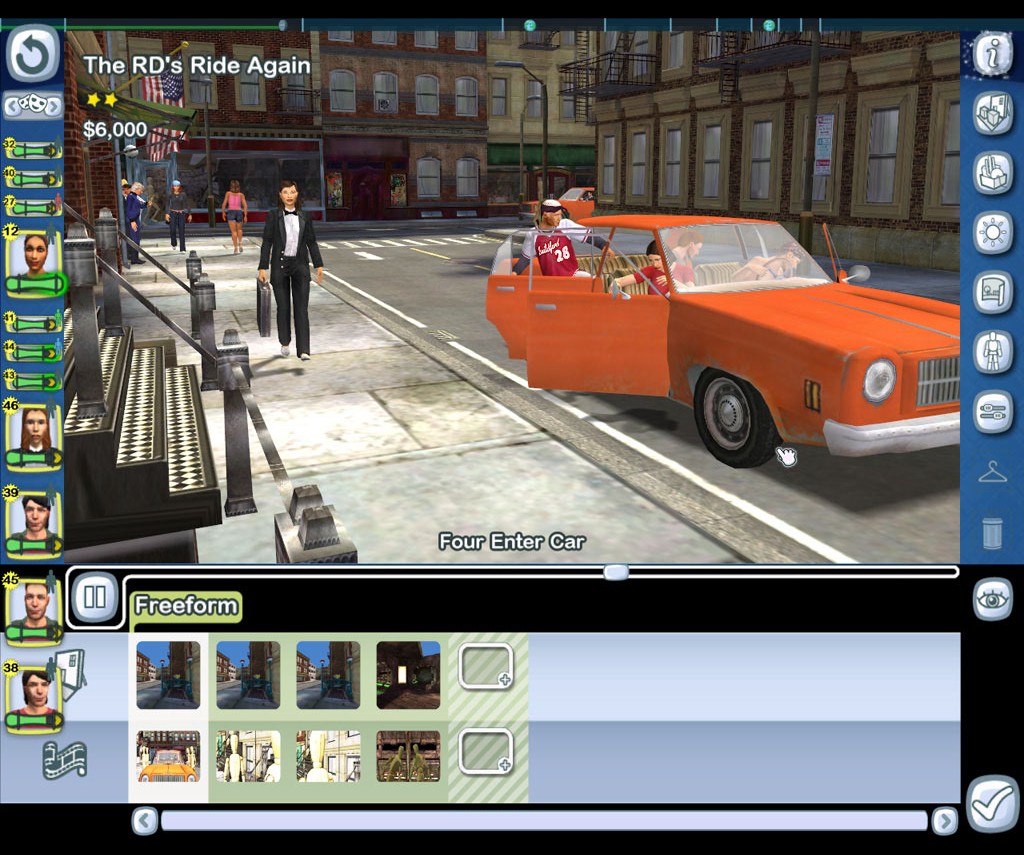This screenshot has width=1024, height=855.
Task: Open the sliders settings icon
Action: (x=992, y=411)
